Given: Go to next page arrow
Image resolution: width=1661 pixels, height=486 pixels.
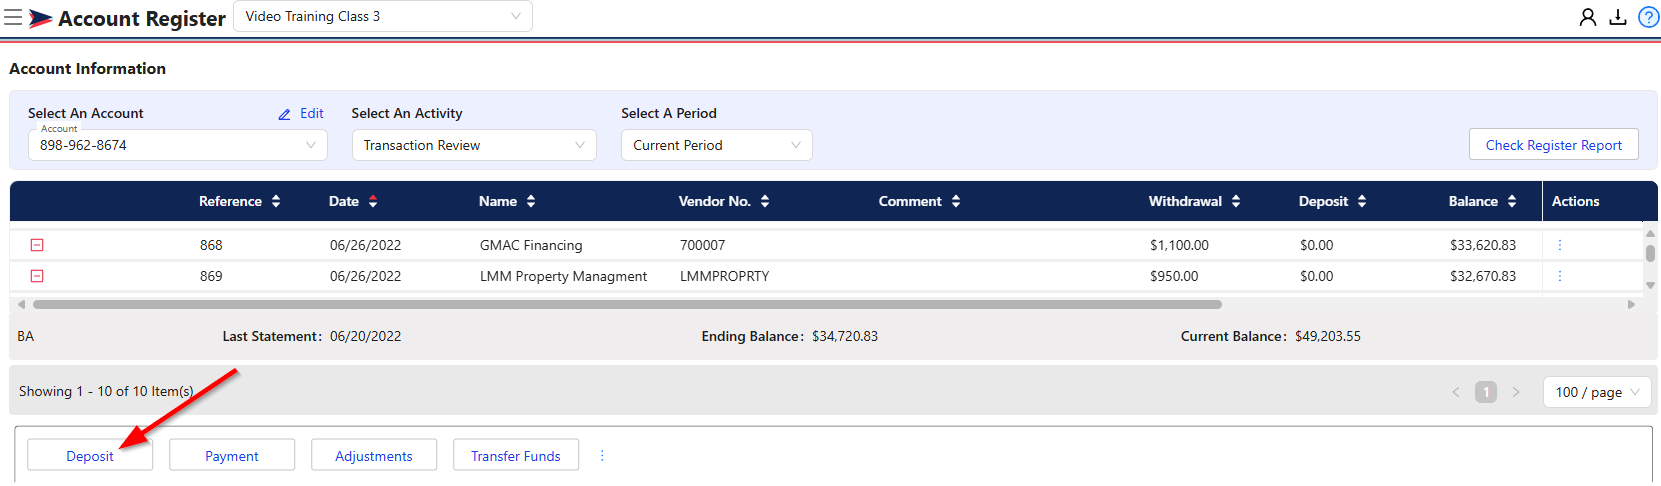Looking at the screenshot, I should coord(1516,392).
